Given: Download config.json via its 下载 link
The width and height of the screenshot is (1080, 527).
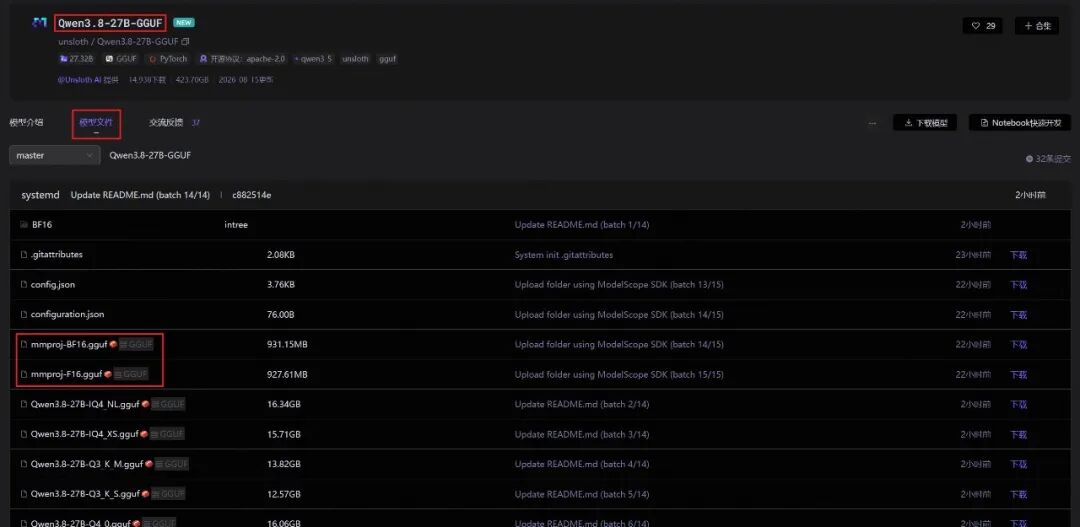Looking at the screenshot, I should [x=1018, y=285].
